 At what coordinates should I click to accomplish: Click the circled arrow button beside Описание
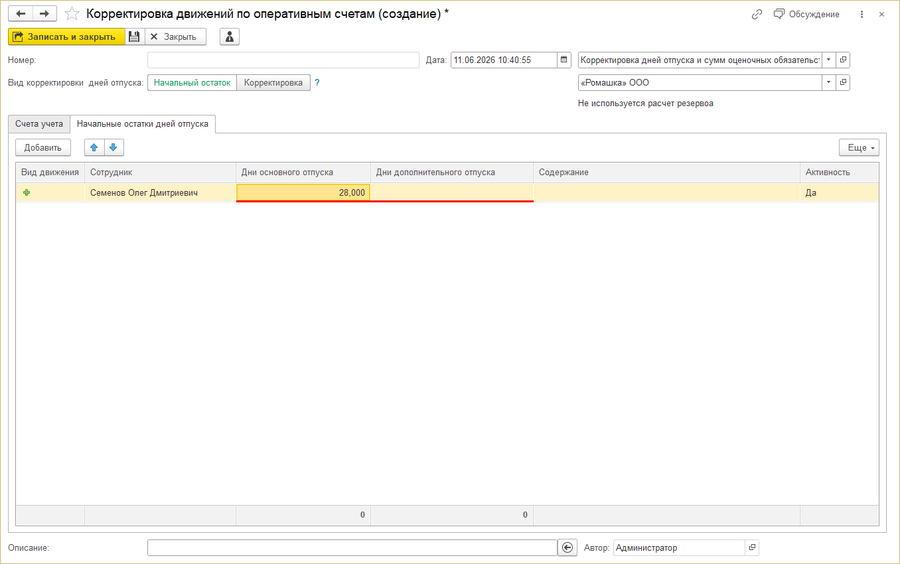pos(567,548)
